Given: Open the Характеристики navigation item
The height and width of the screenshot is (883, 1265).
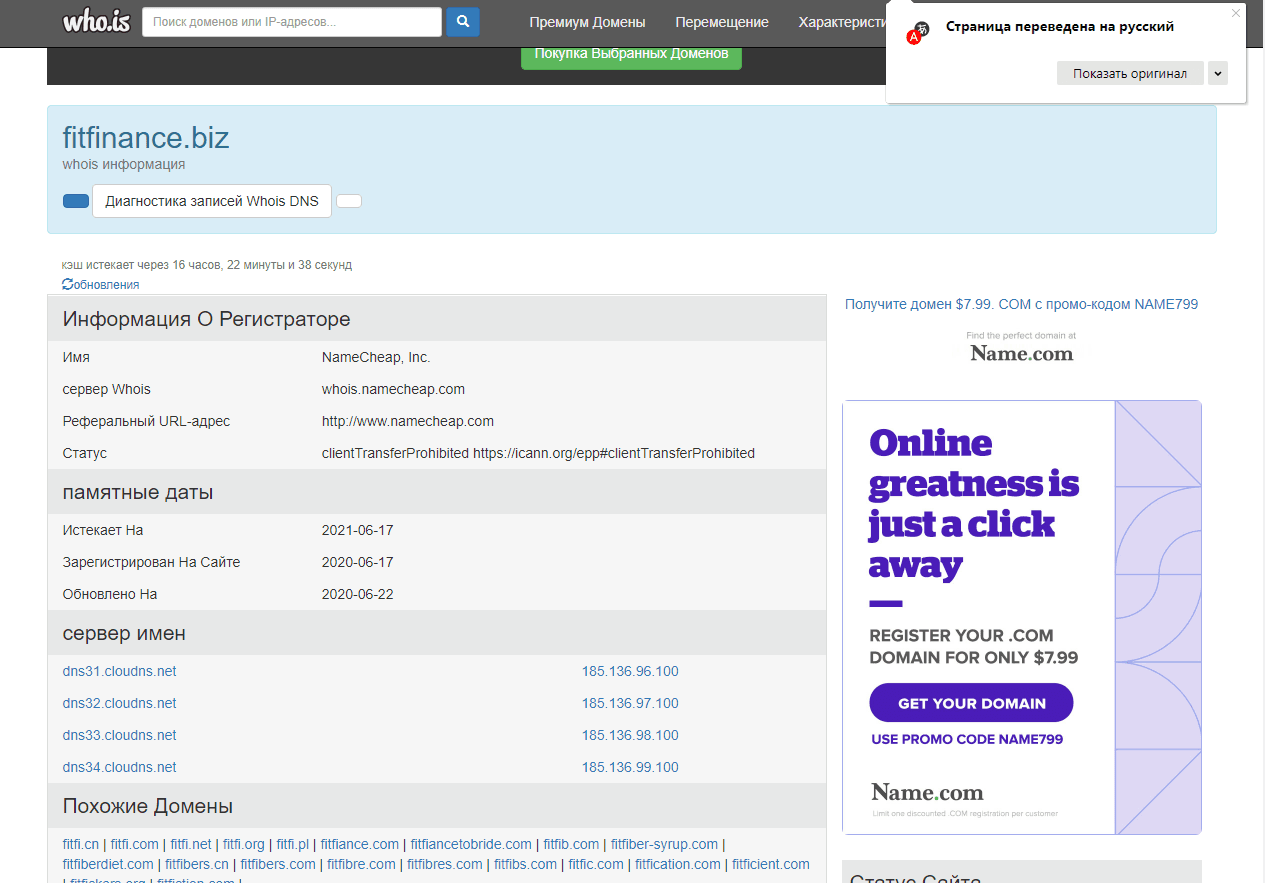Looking at the screenshot, I should coord(842,22).
